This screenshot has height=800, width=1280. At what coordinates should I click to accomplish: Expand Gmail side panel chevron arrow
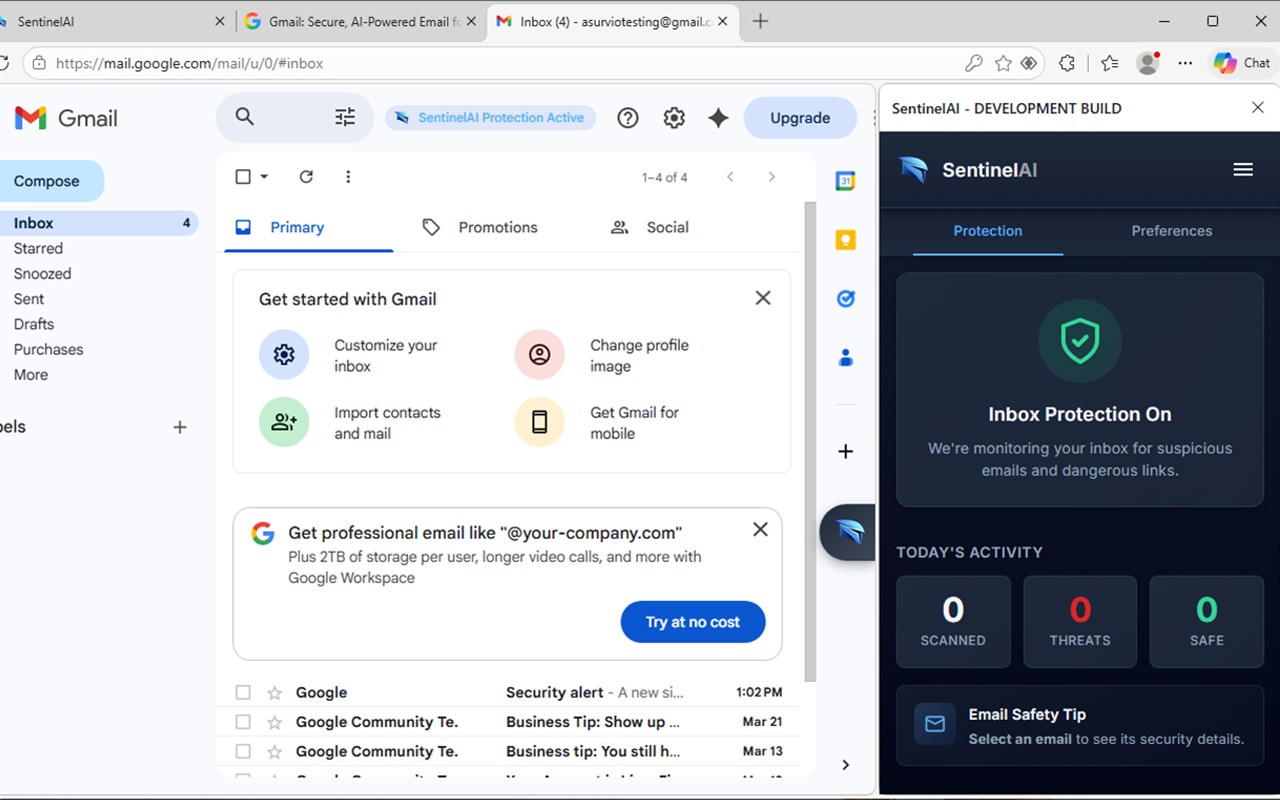(x=846, y=765)
